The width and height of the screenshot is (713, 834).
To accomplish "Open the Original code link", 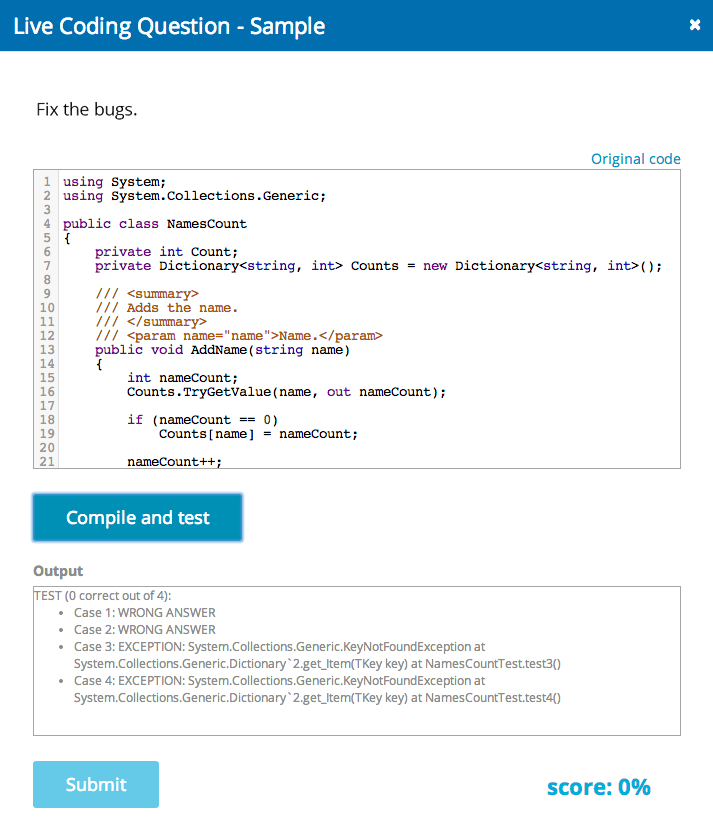I will coord(635,159).
